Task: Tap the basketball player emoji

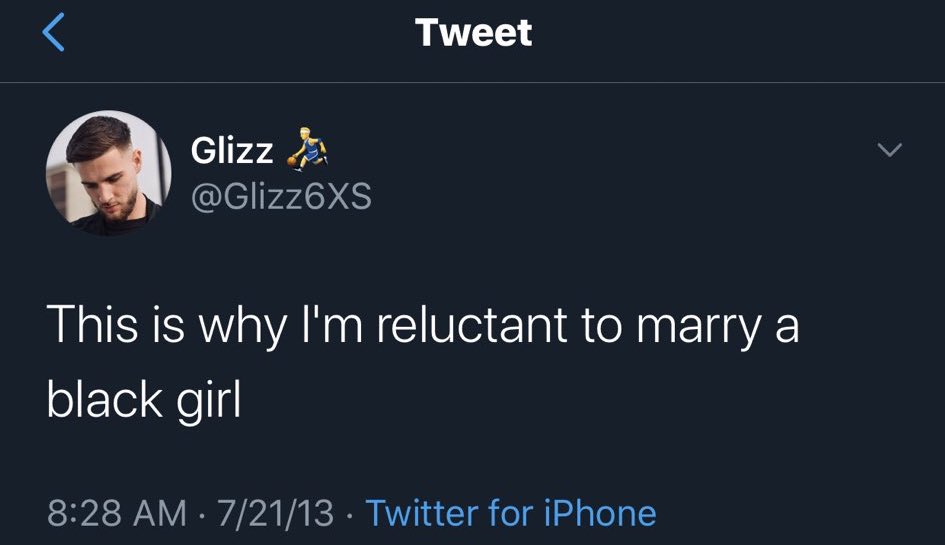Action: 307,149
